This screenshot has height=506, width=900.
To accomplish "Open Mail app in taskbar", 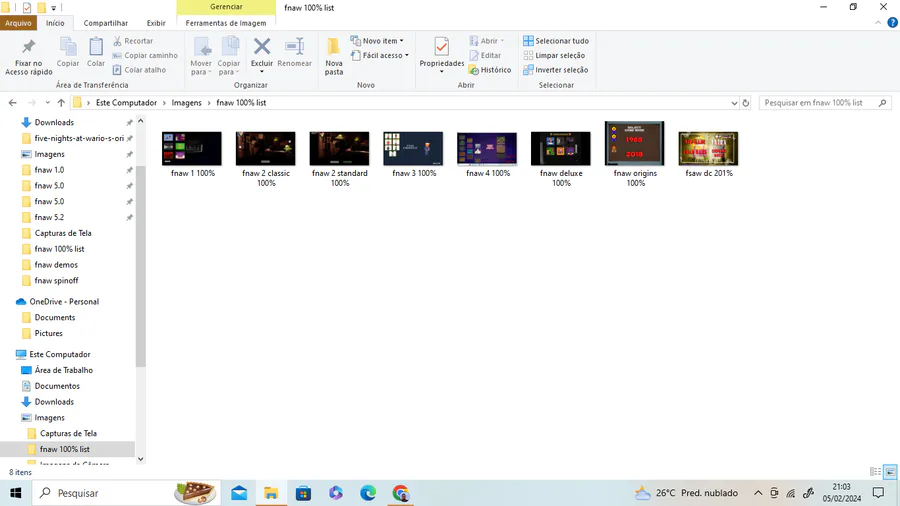I will click(239, 493).
